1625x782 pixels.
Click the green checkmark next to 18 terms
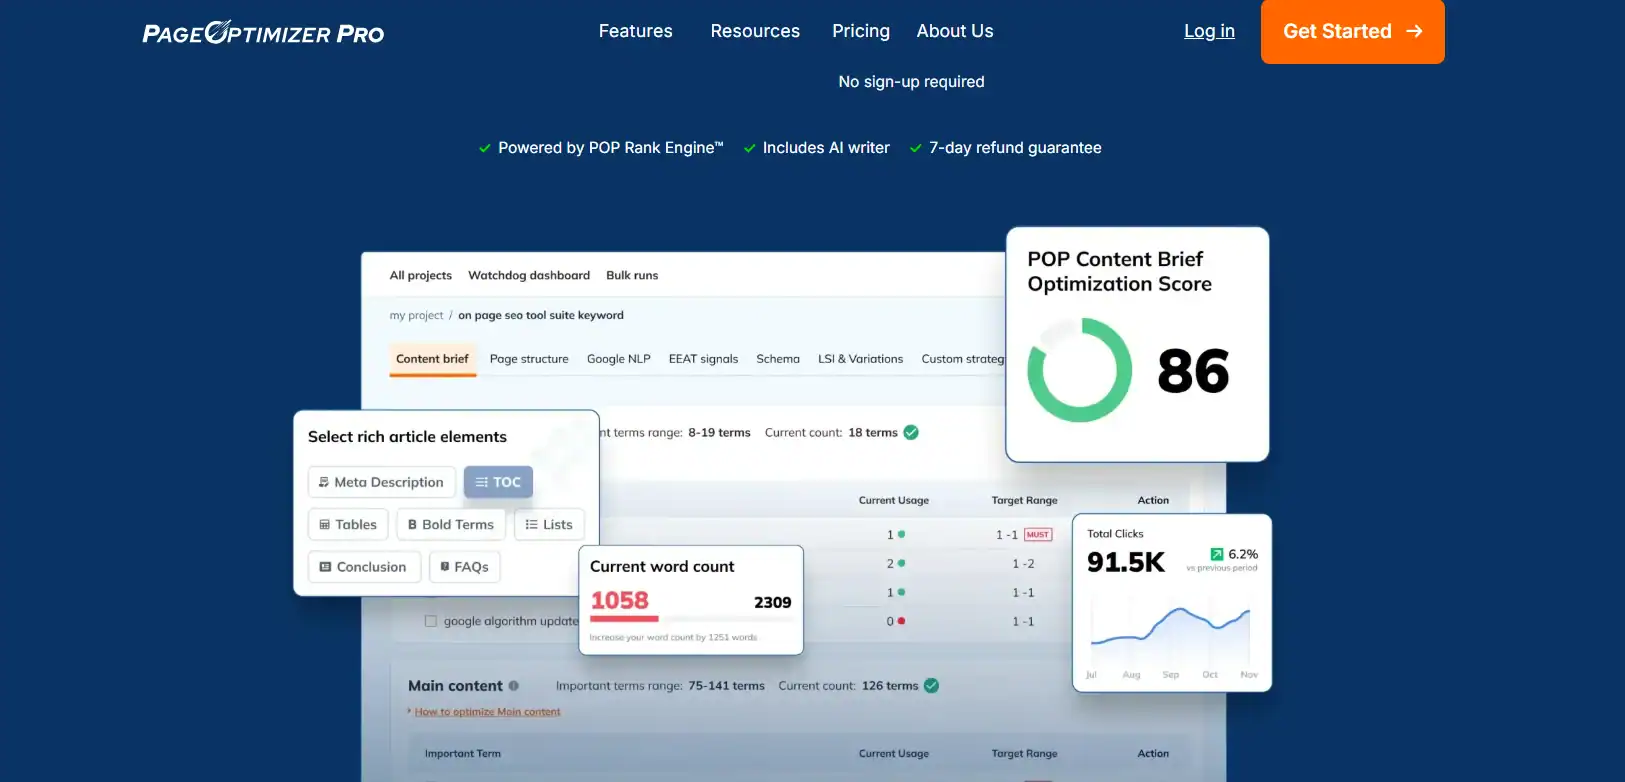911,433
